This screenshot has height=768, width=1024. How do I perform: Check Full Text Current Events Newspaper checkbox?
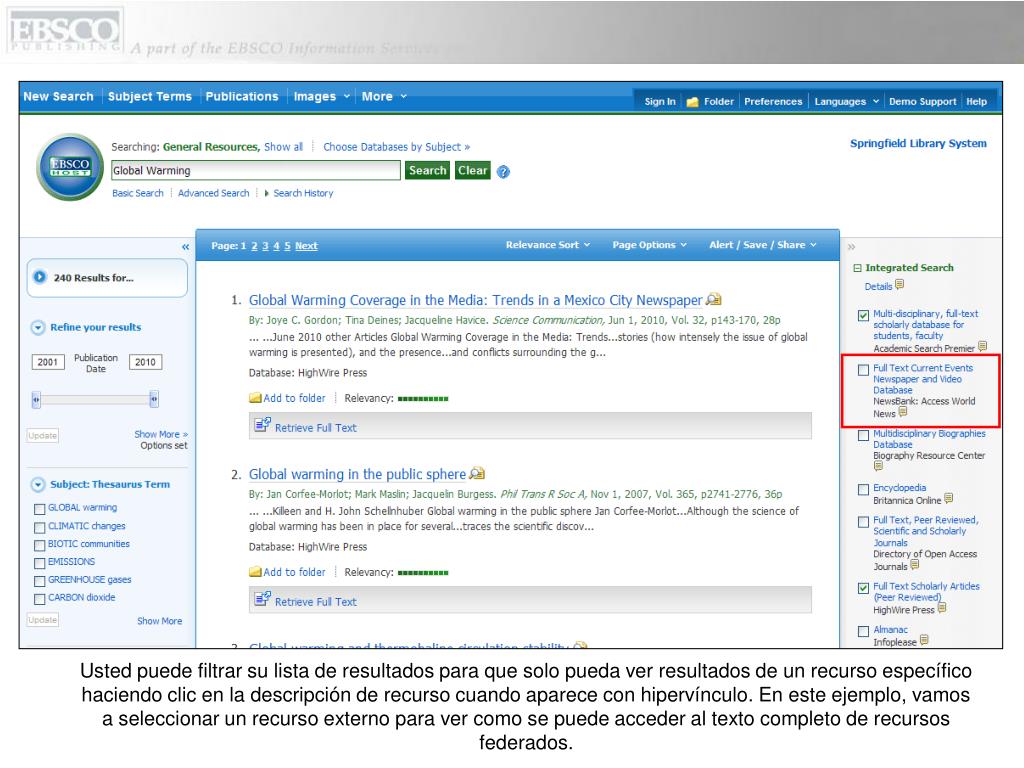[x=863, y=370]
